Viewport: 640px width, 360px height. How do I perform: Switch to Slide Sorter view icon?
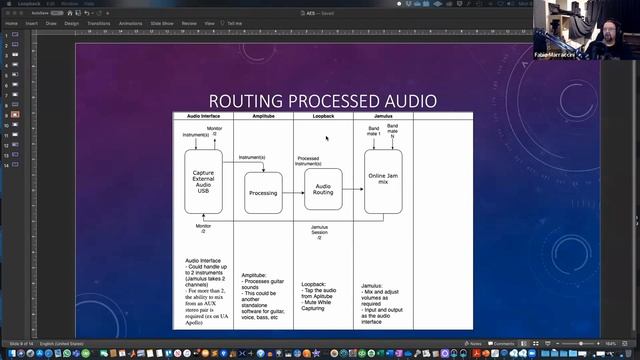[536, 344]
